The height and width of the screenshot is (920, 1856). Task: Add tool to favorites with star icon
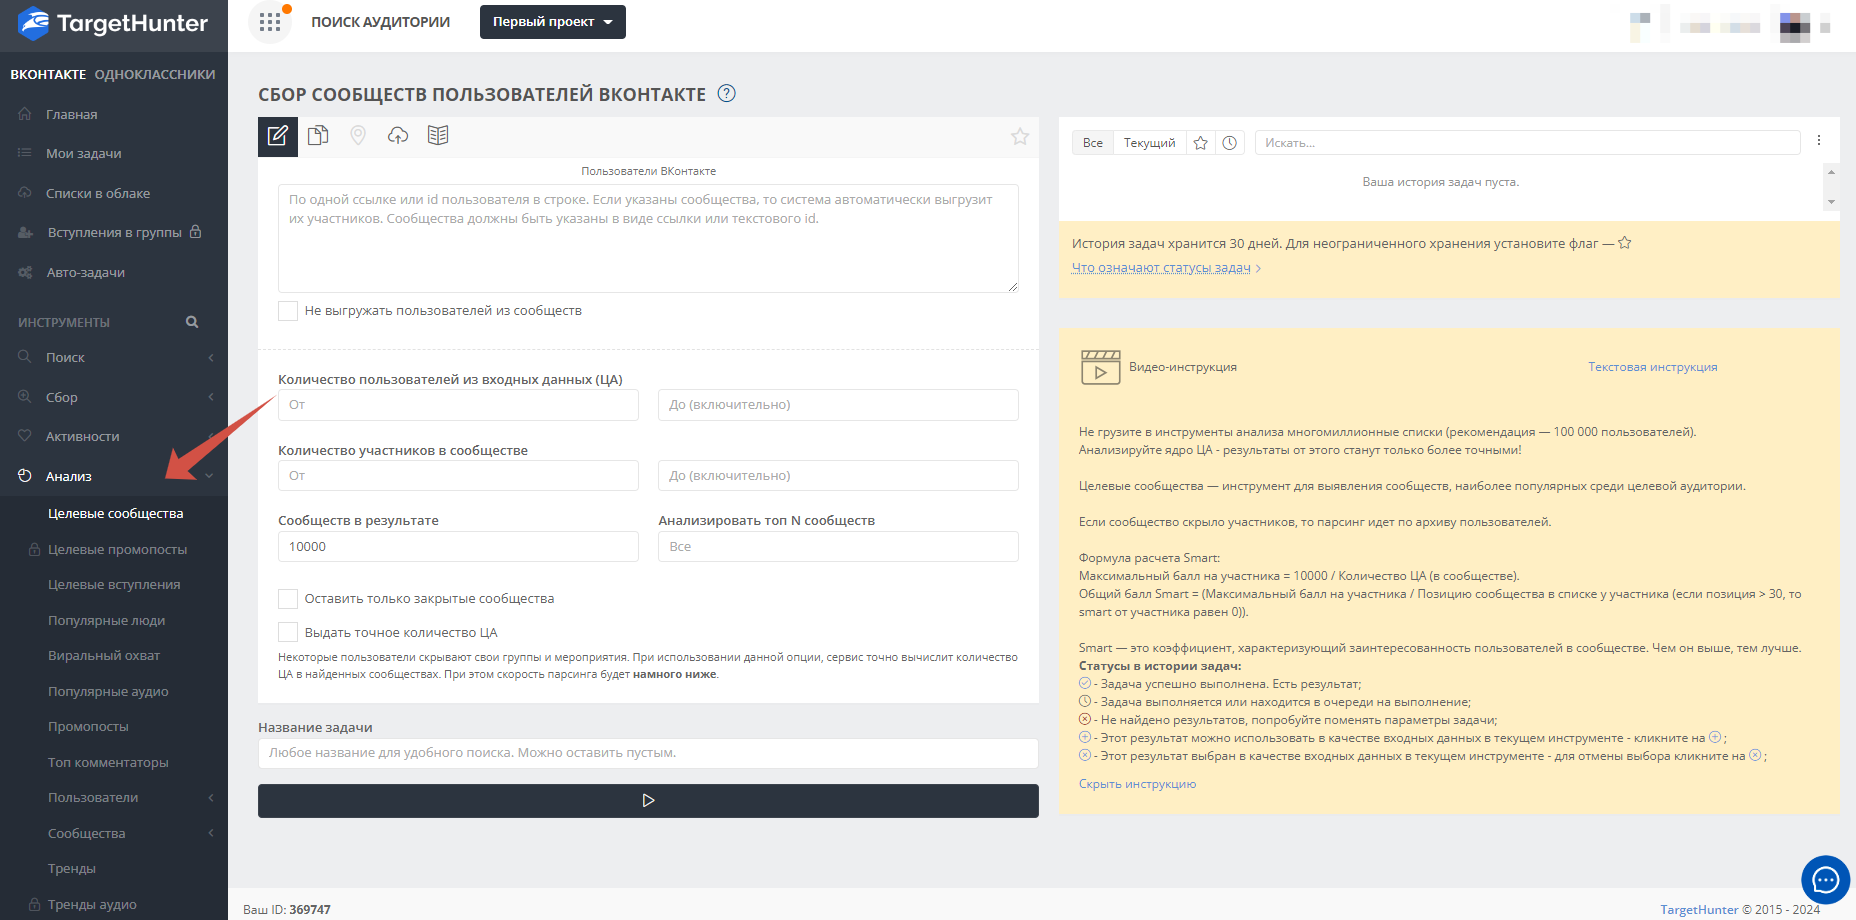1019,137
